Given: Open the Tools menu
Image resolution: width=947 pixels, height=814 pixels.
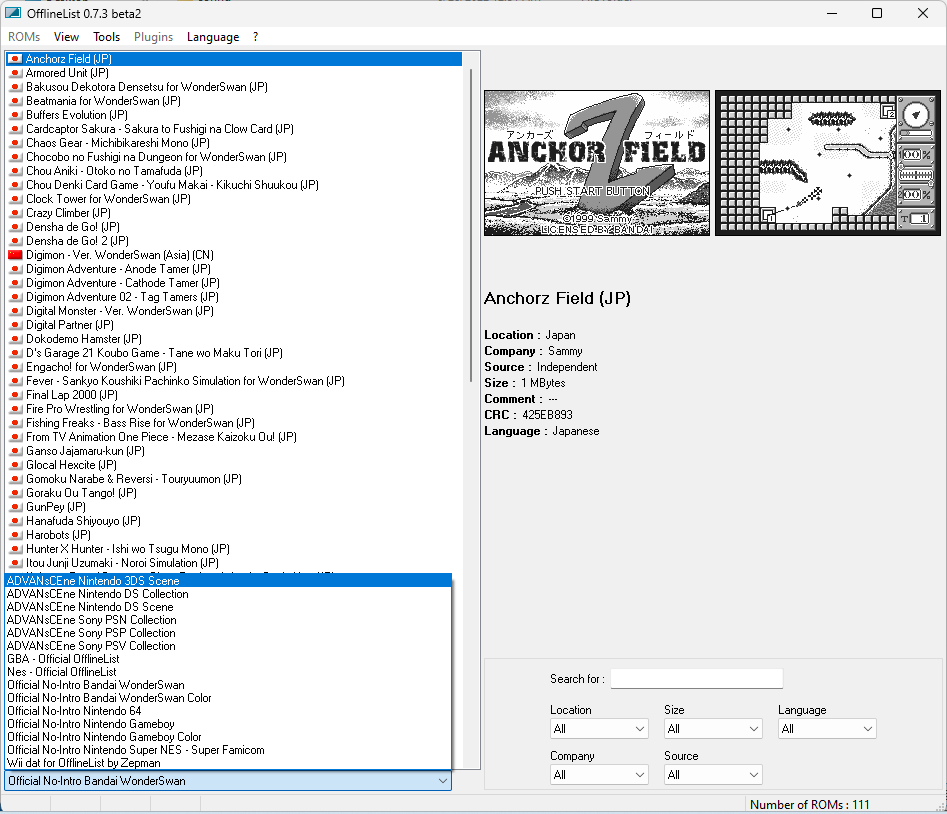Looking at the screenshot, I should [106, 37].
